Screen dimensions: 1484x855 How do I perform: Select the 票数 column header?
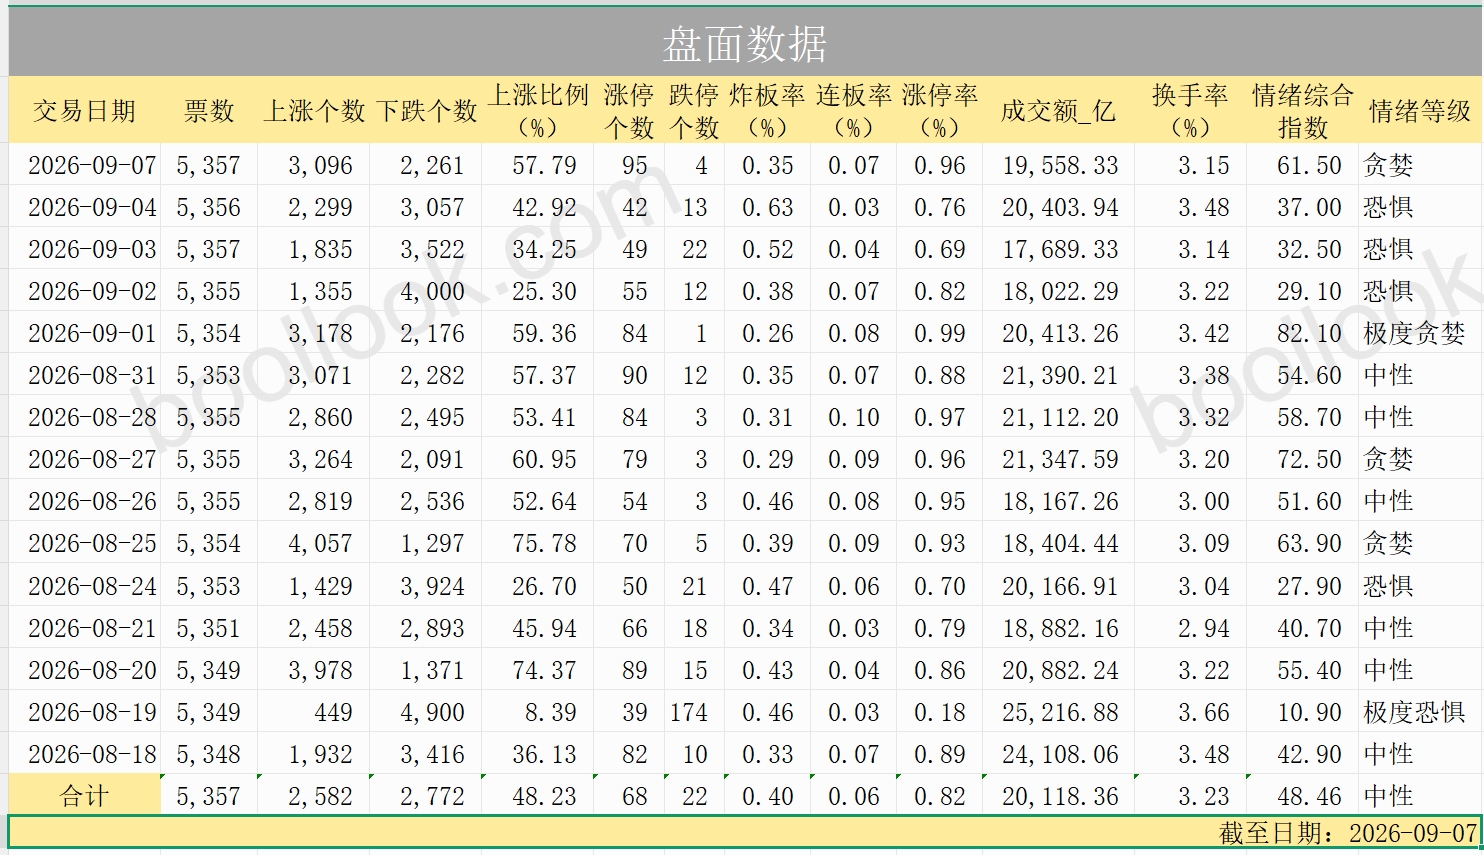point(209,111)
